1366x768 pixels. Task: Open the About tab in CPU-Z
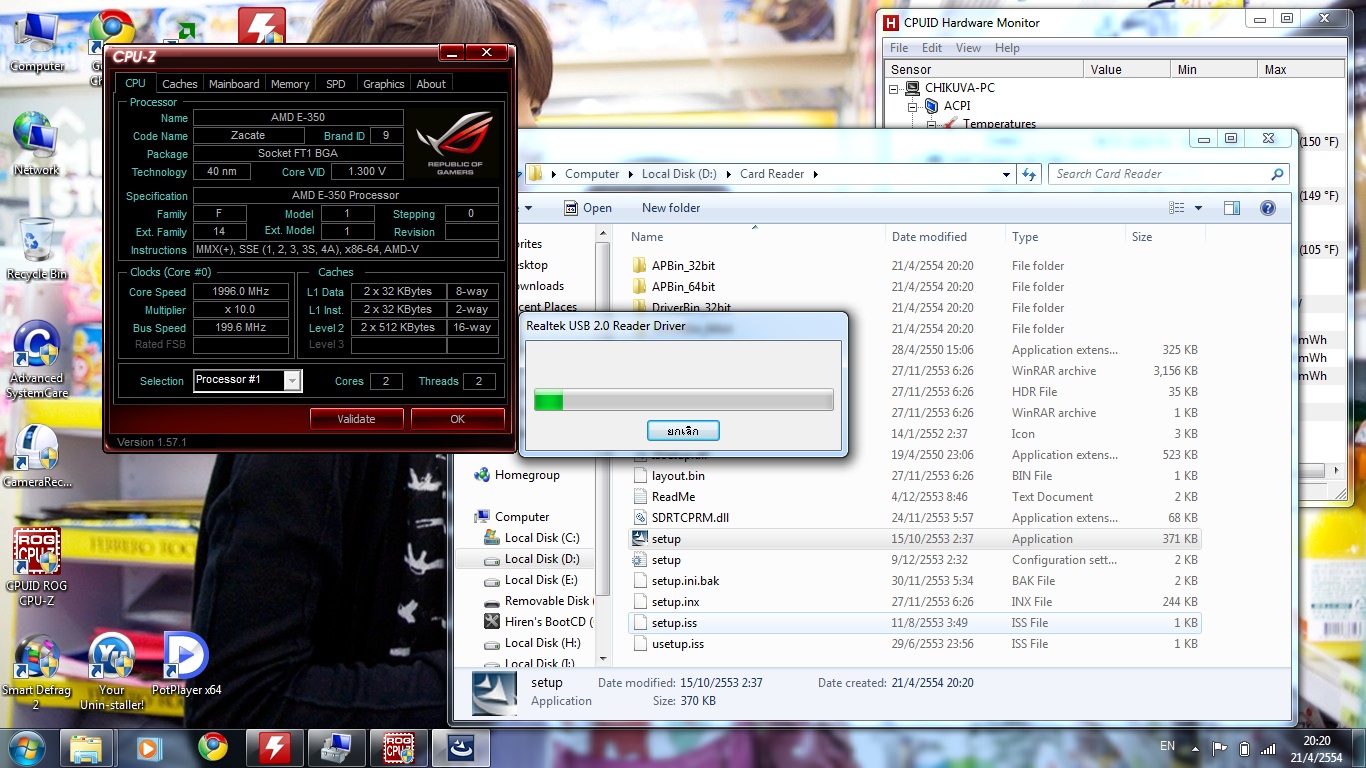pos(431,84)
